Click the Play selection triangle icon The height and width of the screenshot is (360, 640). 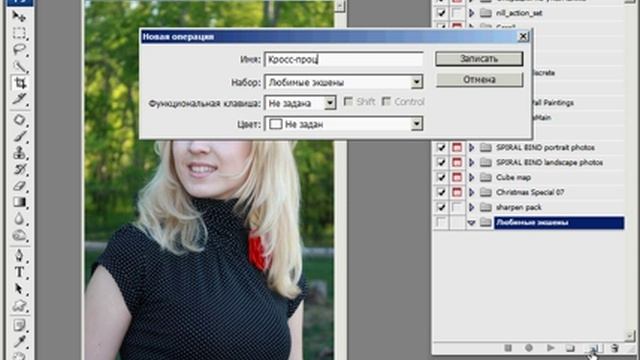550,348
